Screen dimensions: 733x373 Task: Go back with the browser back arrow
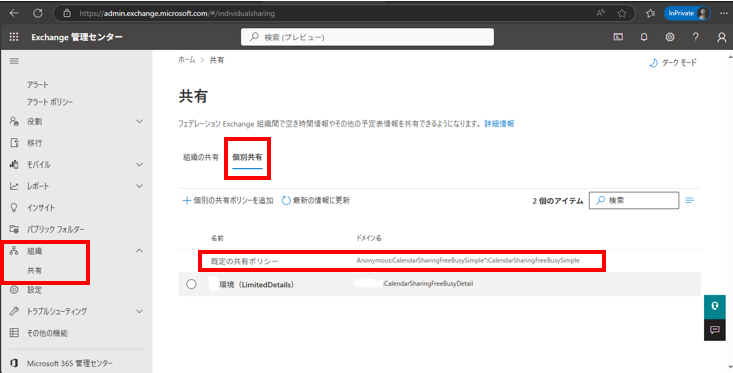(14, 13)
